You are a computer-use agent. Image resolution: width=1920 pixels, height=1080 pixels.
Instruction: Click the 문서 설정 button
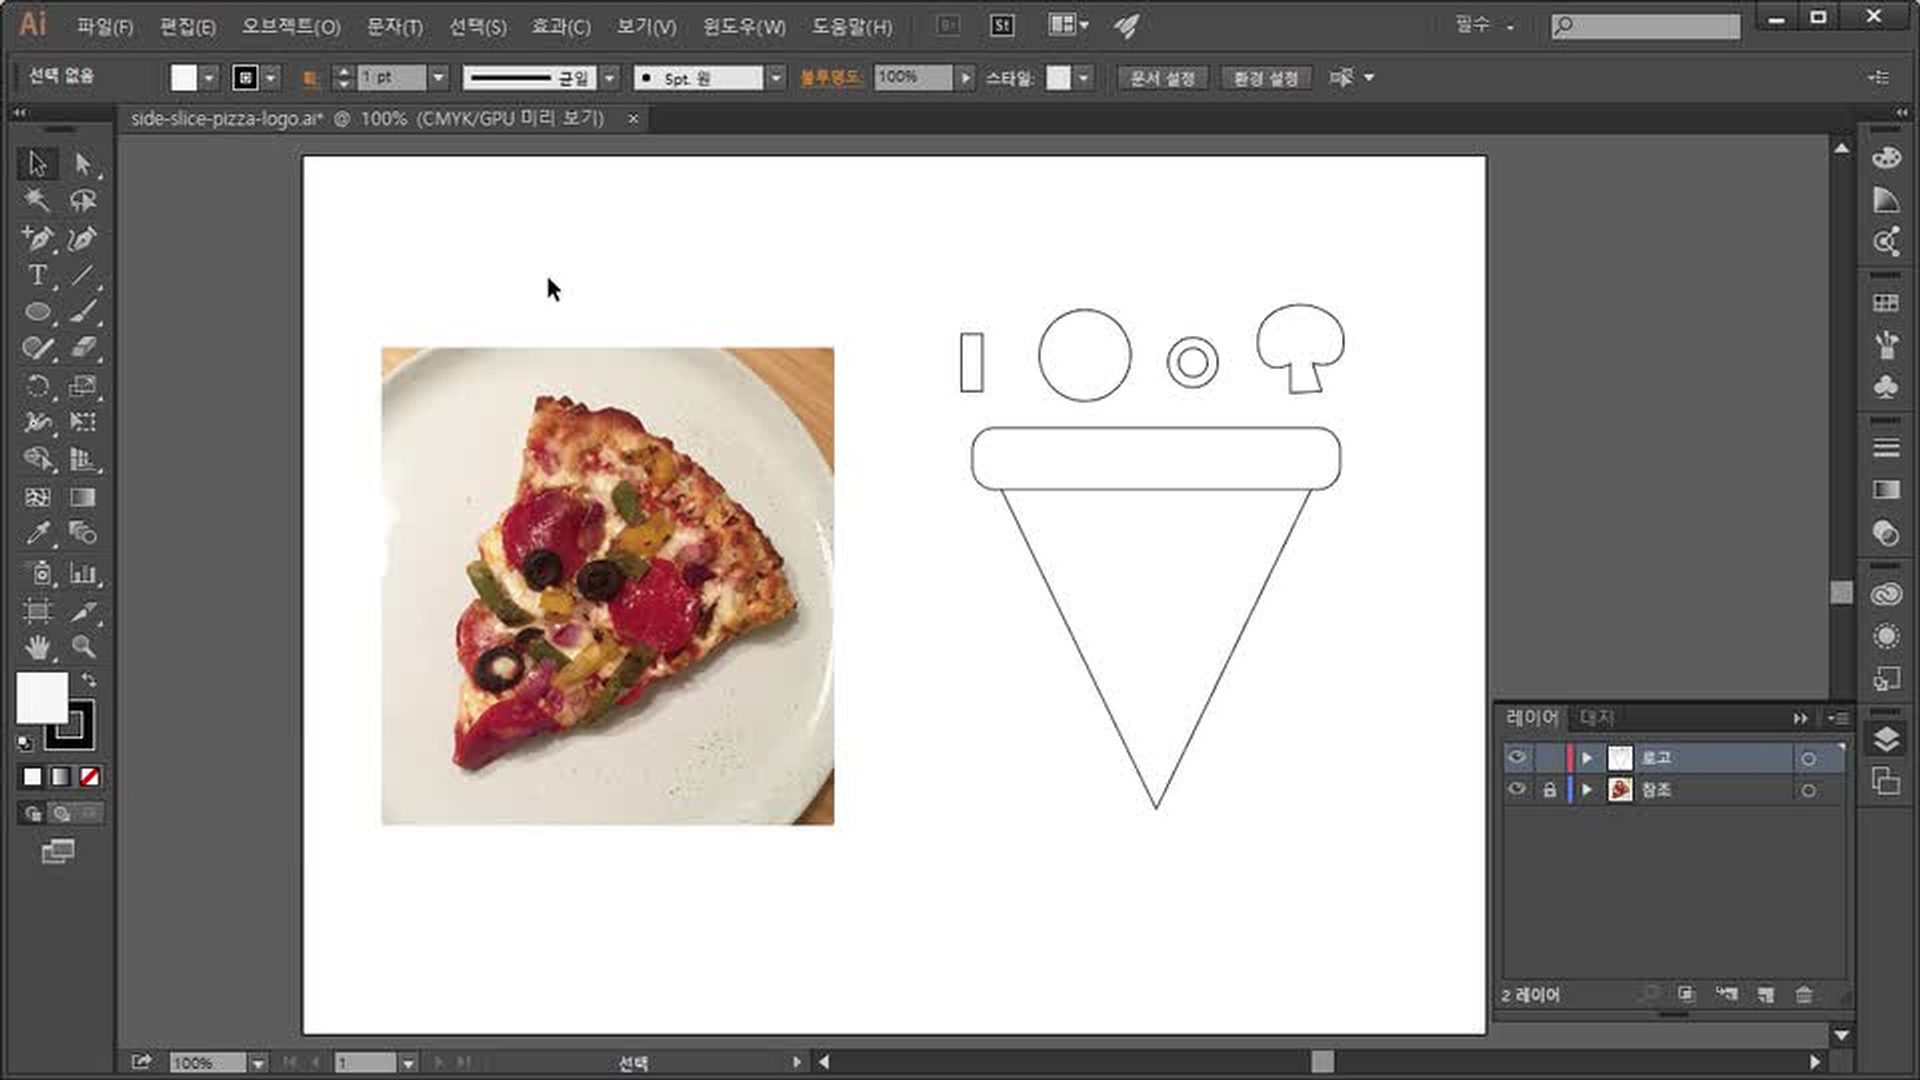(x=1162, y=77)
